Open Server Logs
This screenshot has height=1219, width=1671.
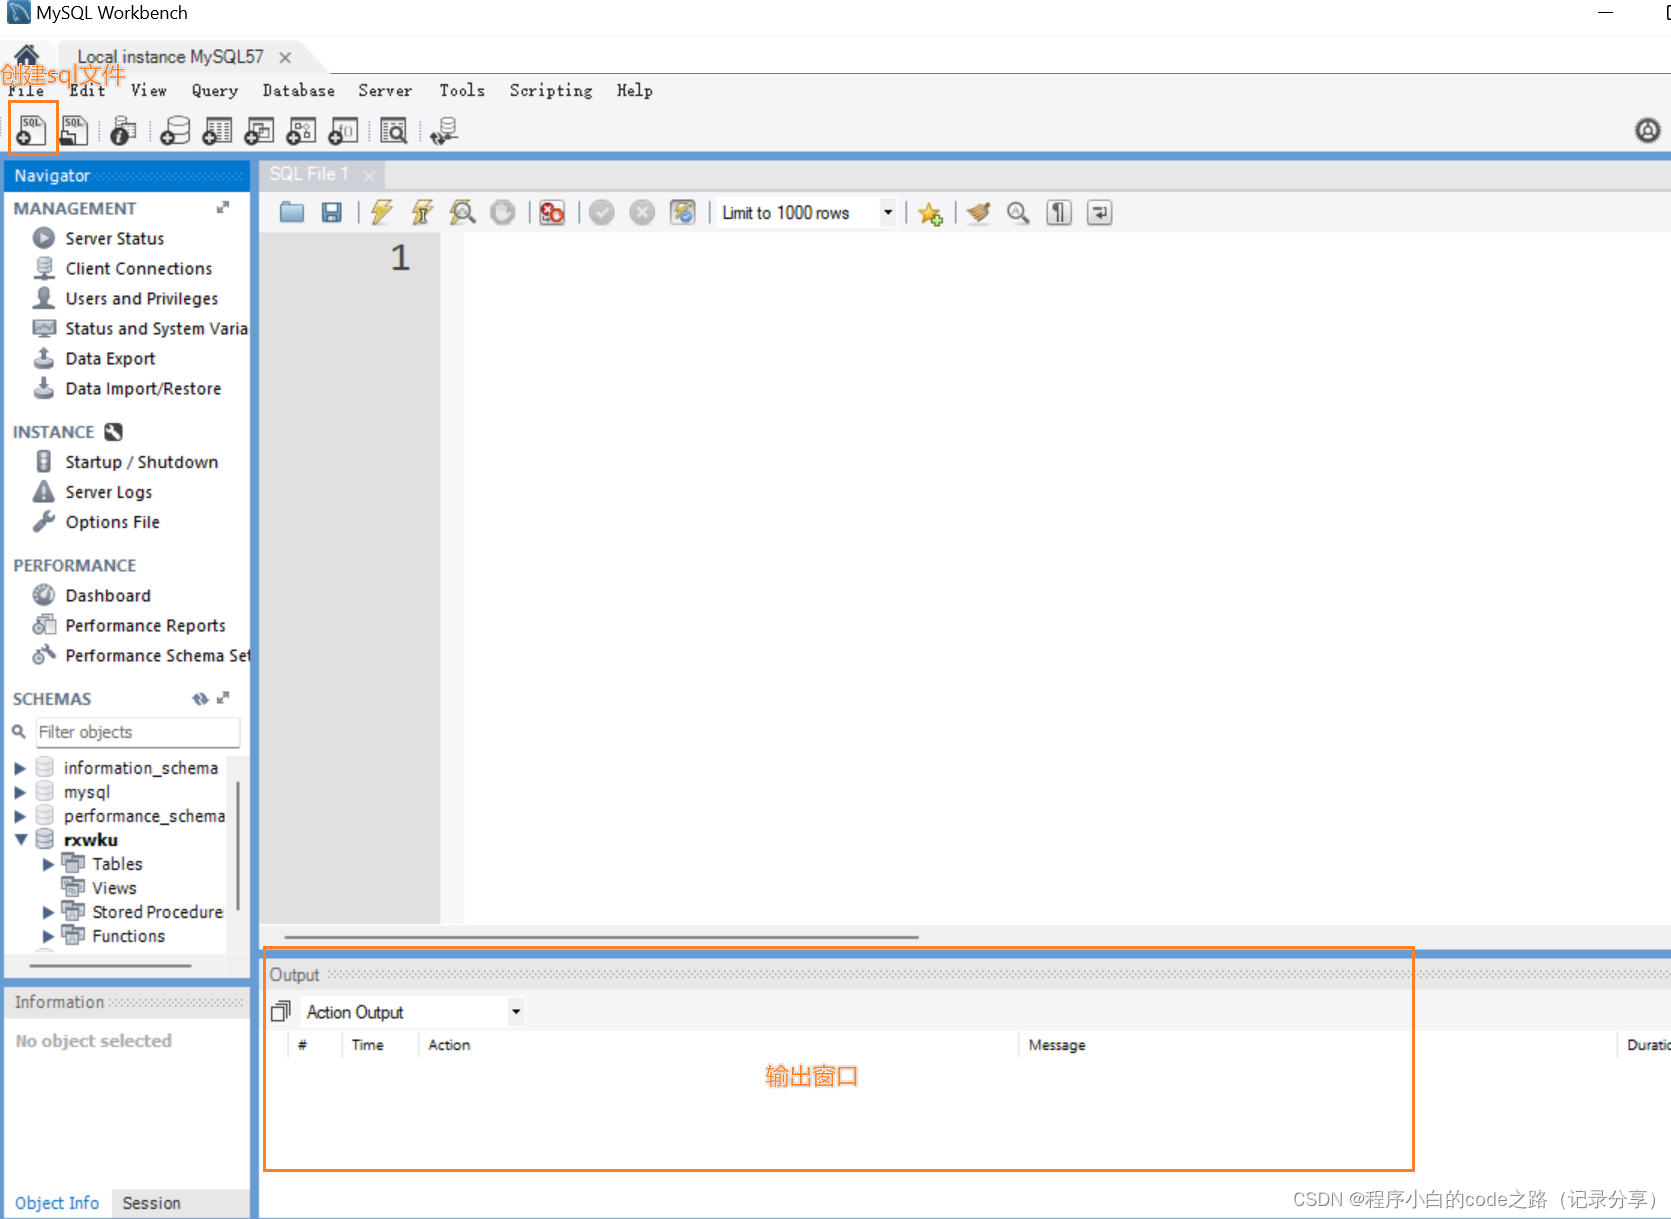109,492
